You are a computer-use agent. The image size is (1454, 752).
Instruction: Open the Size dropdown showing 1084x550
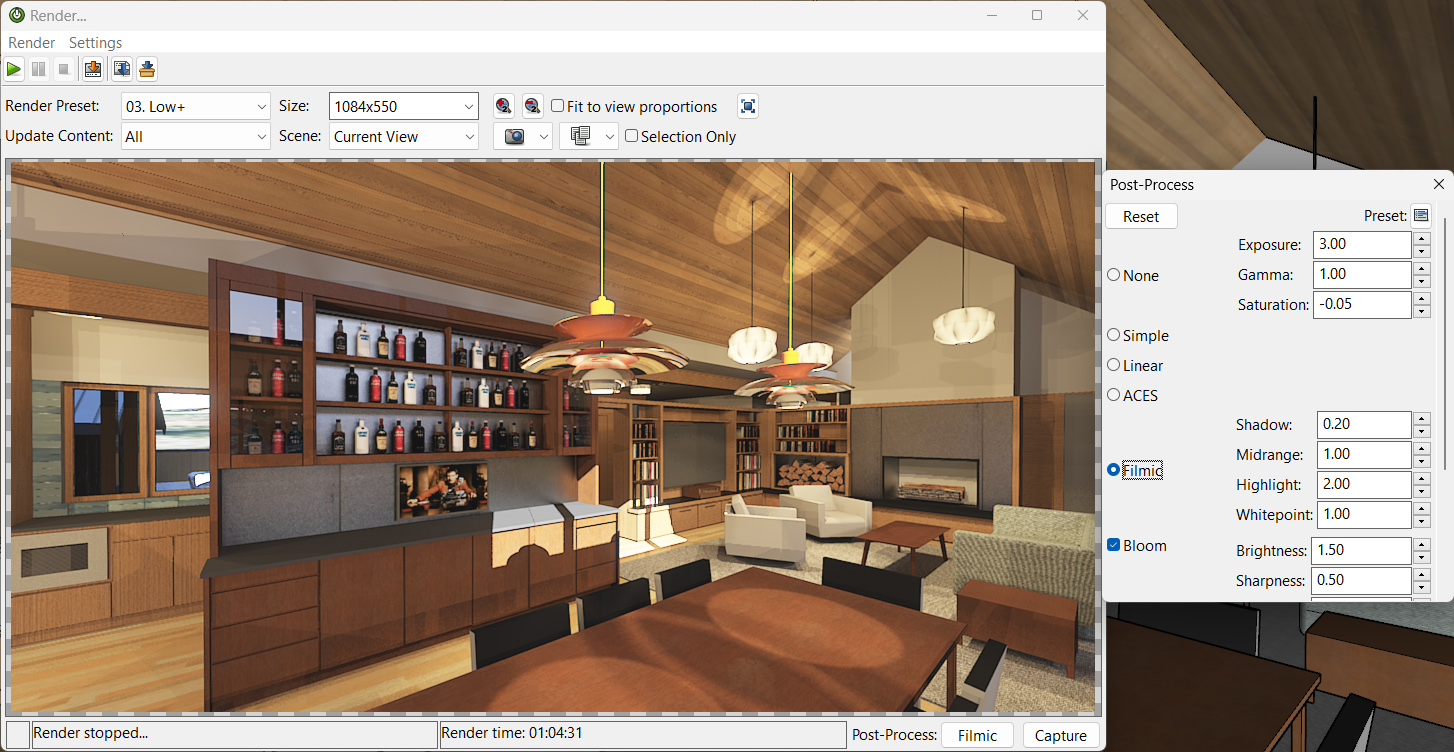(x=404, y=106)
